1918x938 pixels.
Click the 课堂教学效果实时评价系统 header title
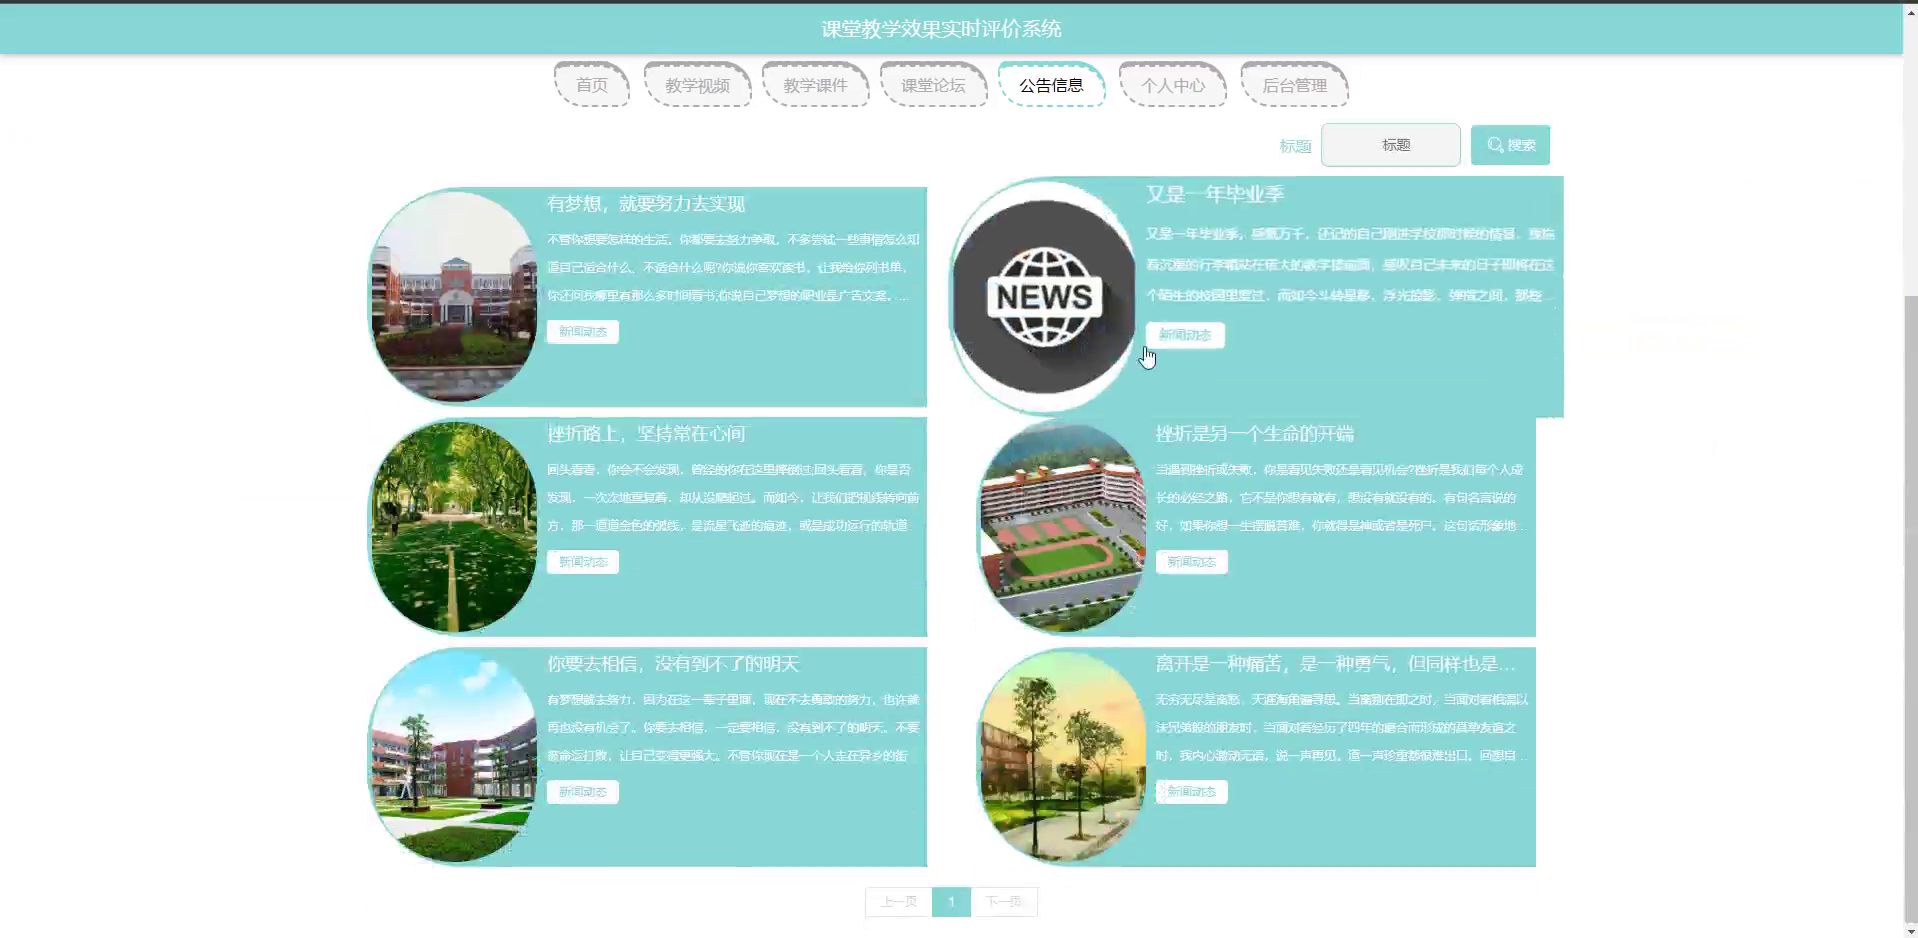(941, 29)
